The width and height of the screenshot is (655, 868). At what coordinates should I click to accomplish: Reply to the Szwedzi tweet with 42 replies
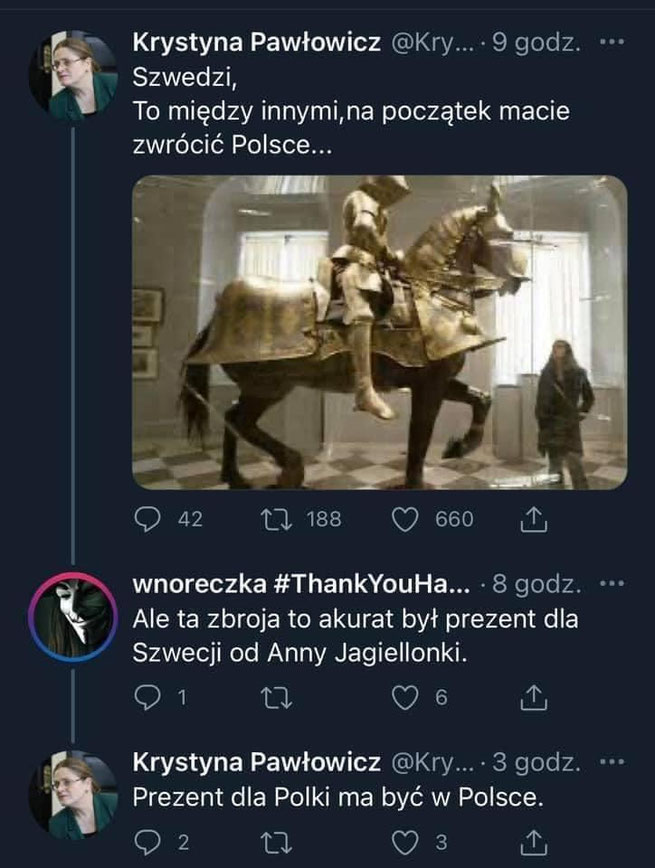147,519
